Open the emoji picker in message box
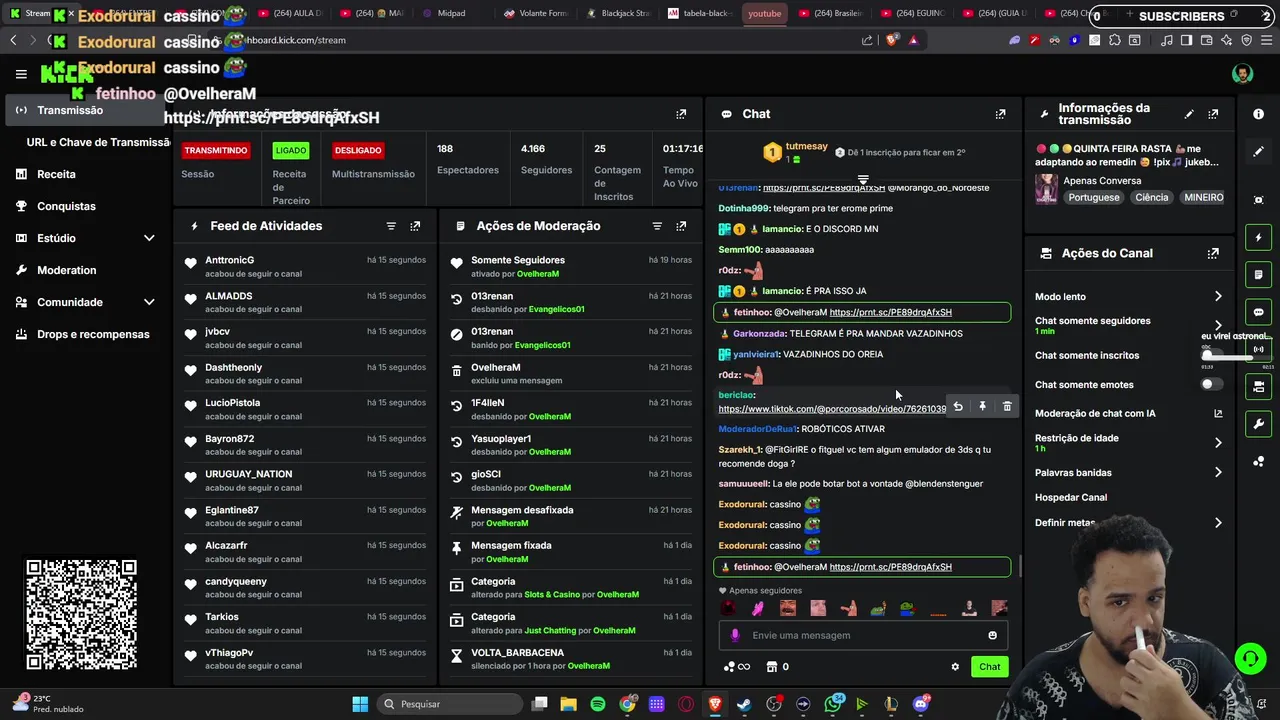Screen dimensions: 1280x720 (x=992, y=635)
